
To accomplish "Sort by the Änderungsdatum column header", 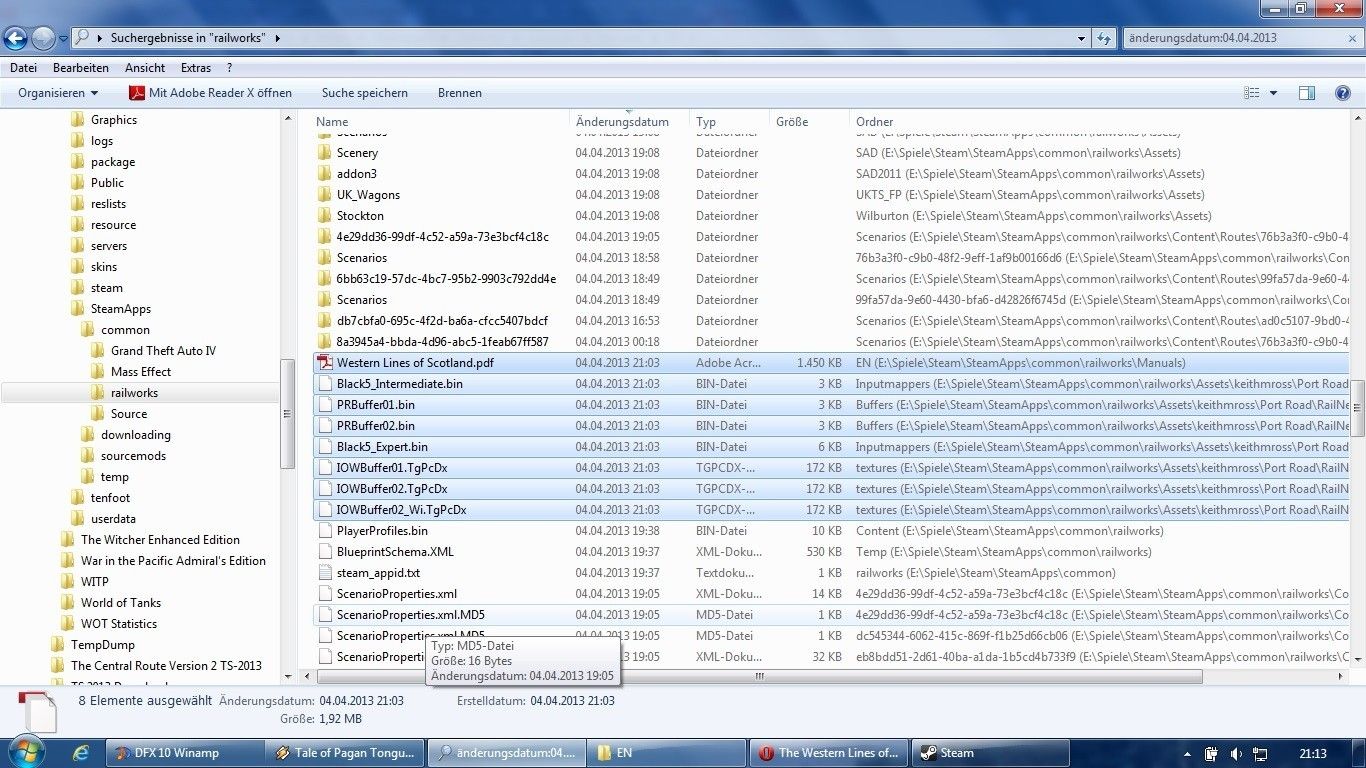I will (622, 122).
